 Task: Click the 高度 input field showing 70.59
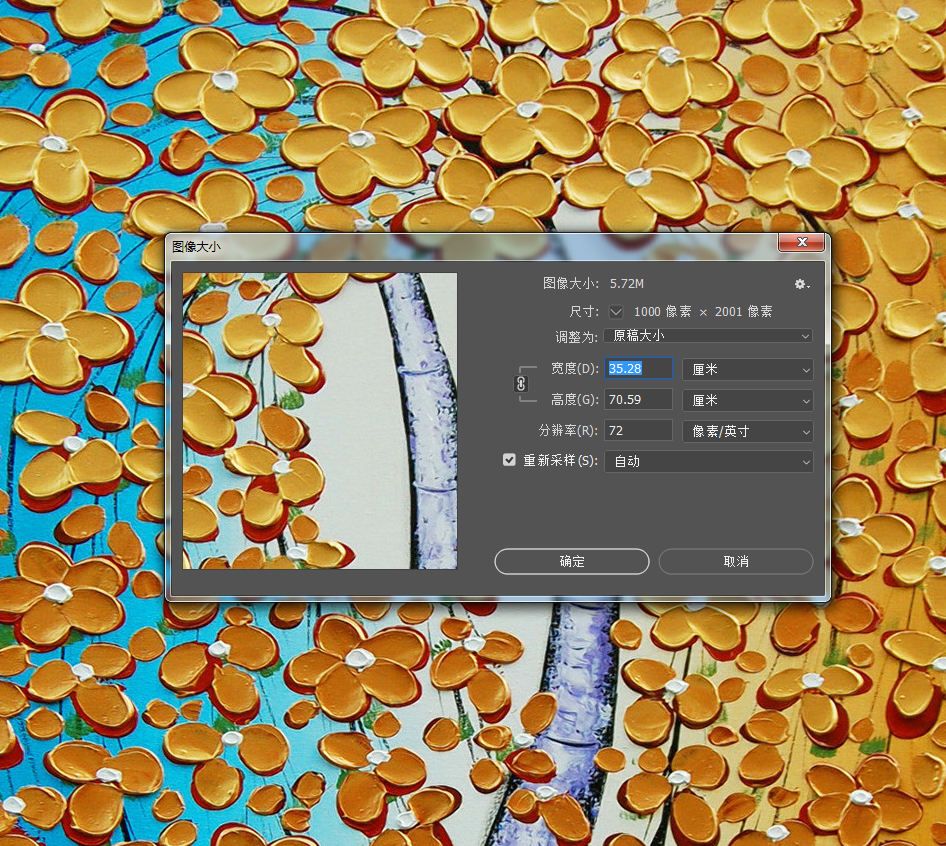pyautogui.click(x=638, y=399)
